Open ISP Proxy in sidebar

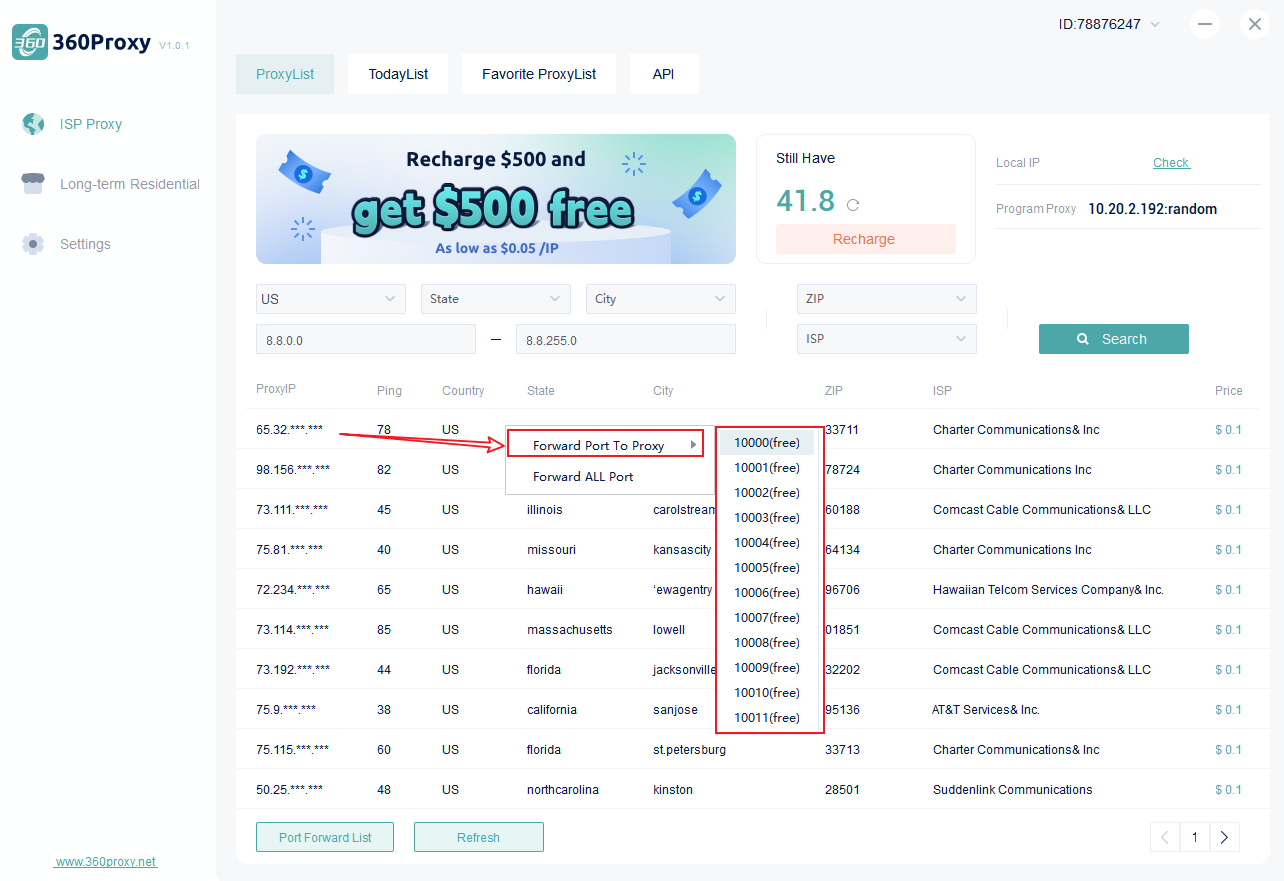(91, 124)
